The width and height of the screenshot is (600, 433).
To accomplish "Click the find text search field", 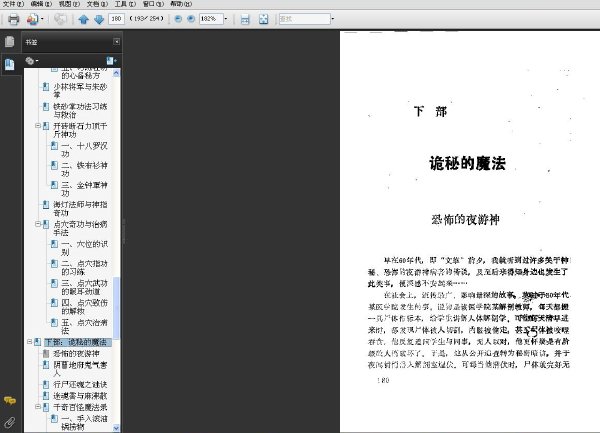I will tap(305, 18).
